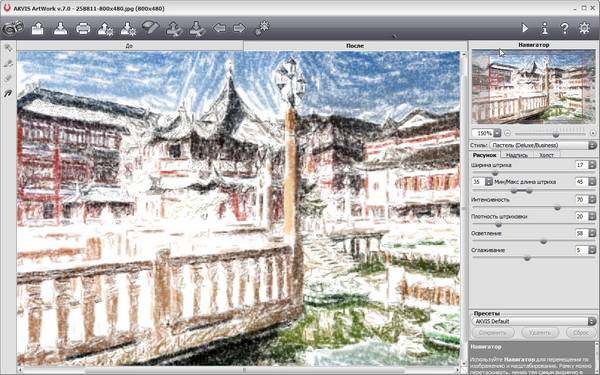The height and width of the screenshot is (375, 600).
Task: Open the Холст settings tab
Action: tap(546, 155)
